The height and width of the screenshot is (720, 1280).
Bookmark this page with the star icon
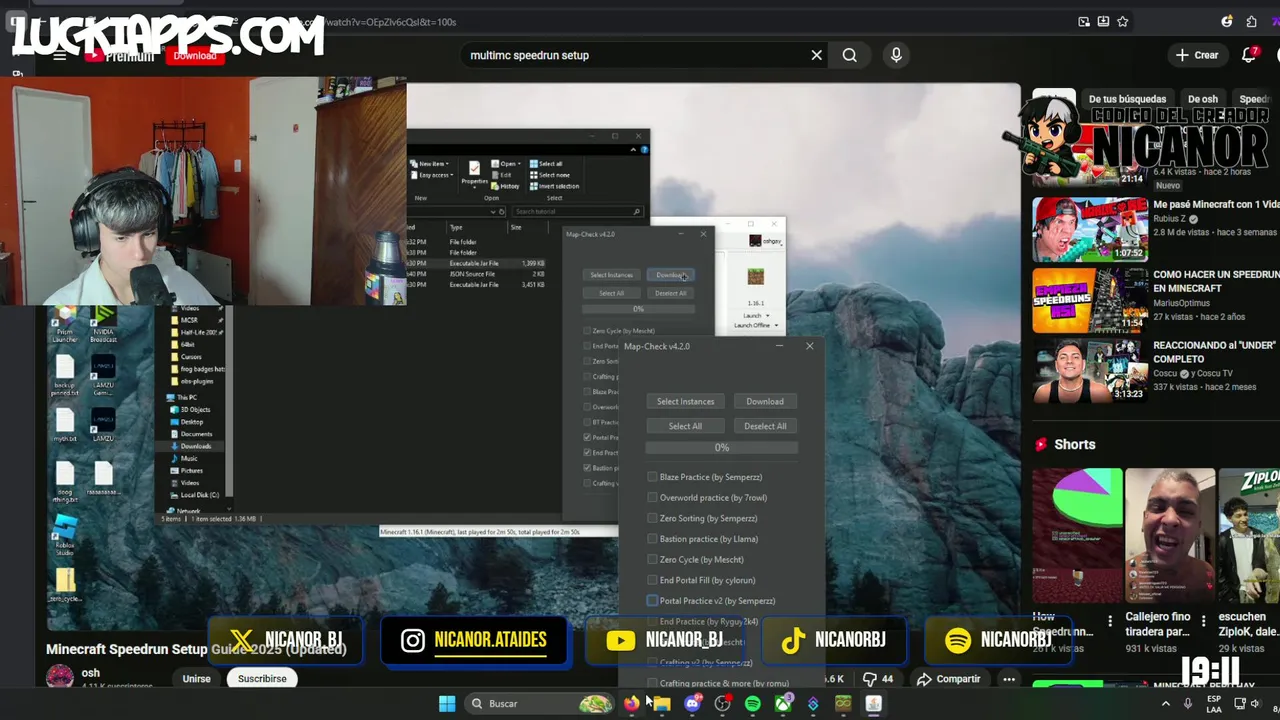point(1123,21)
